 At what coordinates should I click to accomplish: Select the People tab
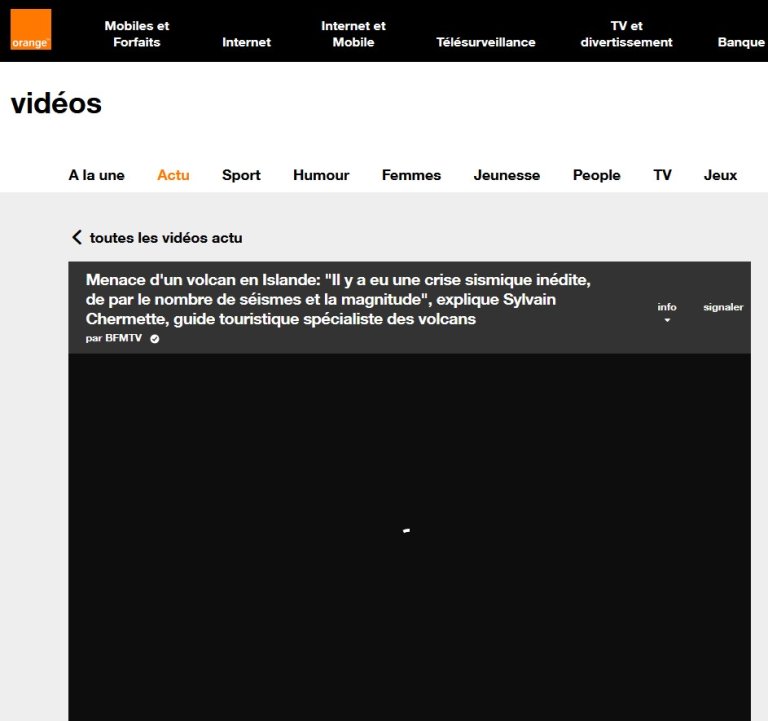(x=597, y=175)
